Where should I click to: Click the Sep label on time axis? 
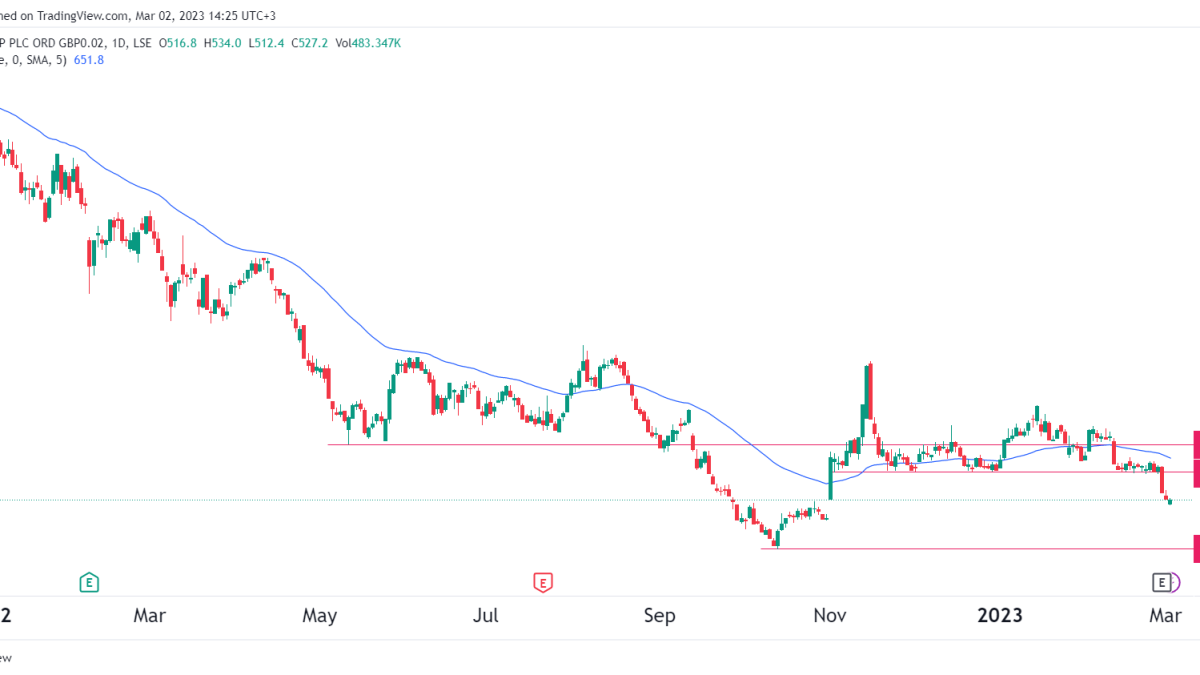(x=659, y=615)
